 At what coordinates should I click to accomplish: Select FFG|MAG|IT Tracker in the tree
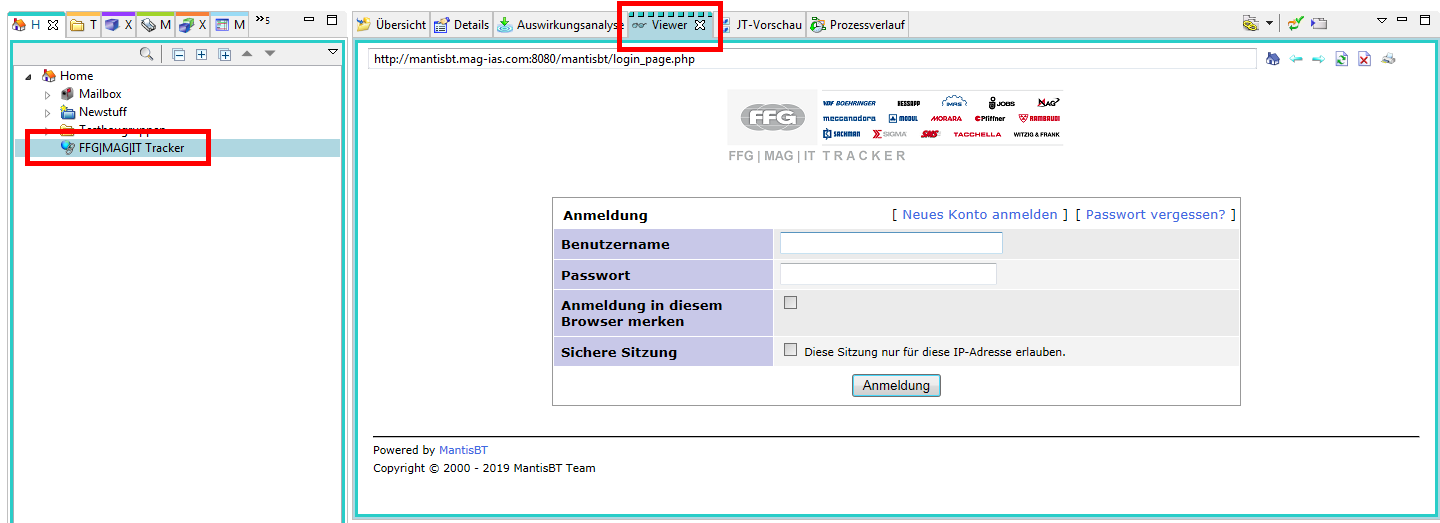pos(131,148)
